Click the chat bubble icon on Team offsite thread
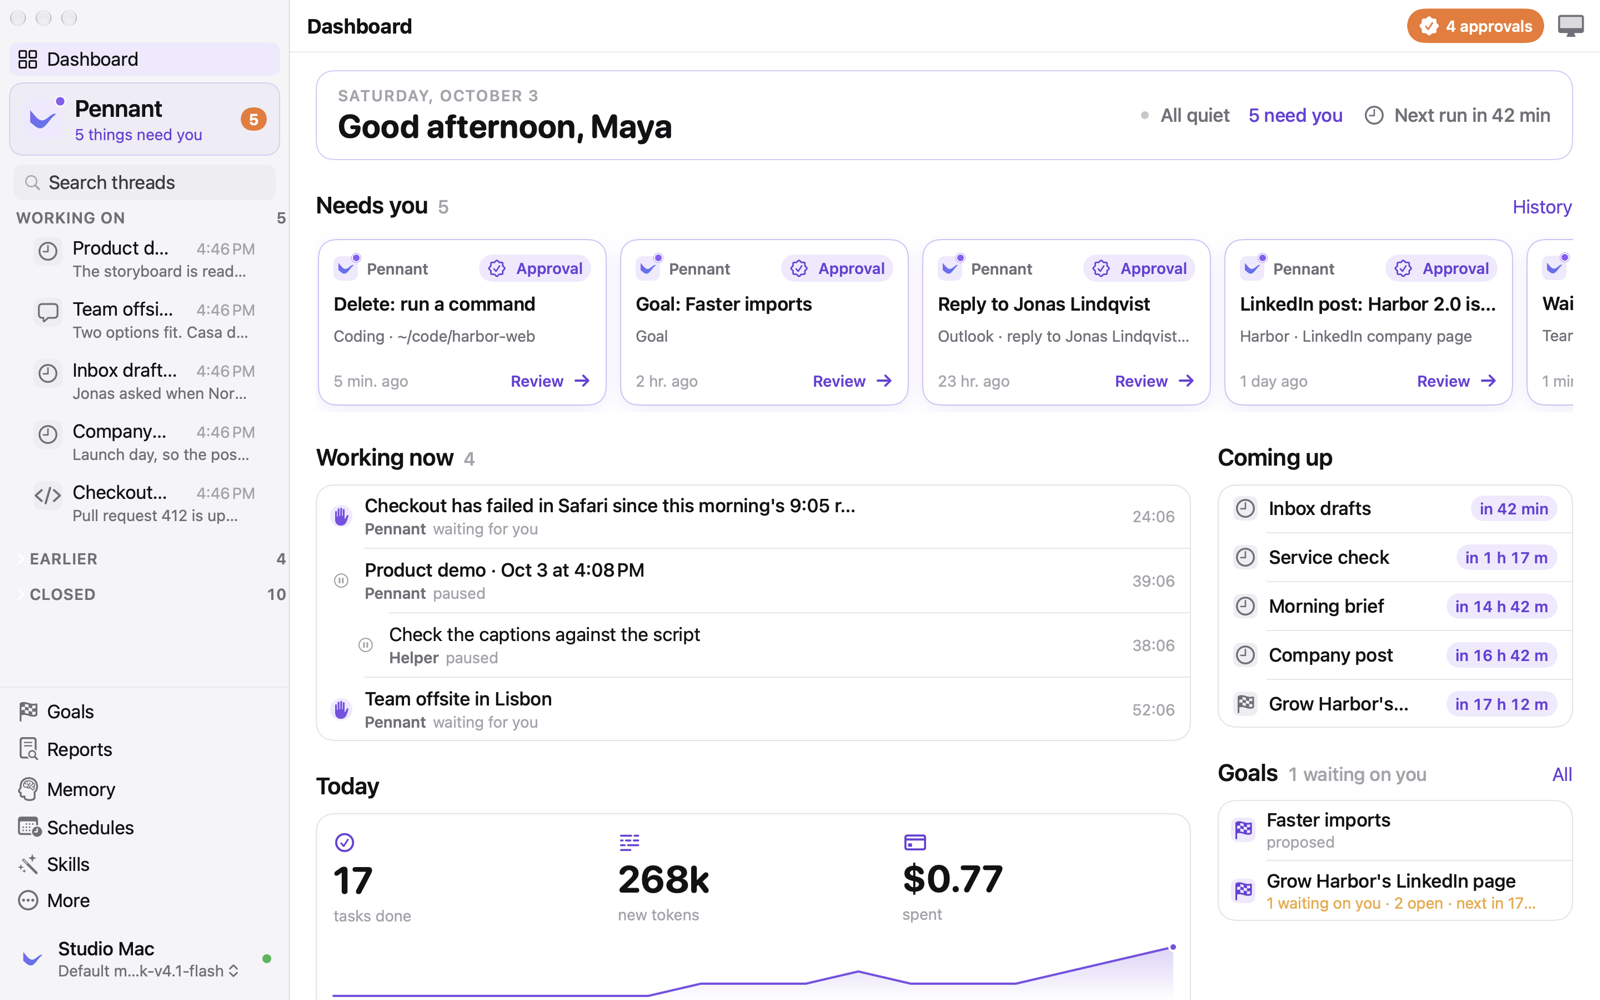Viewport: 1600px width, 1000px height. tap(47, 312)
